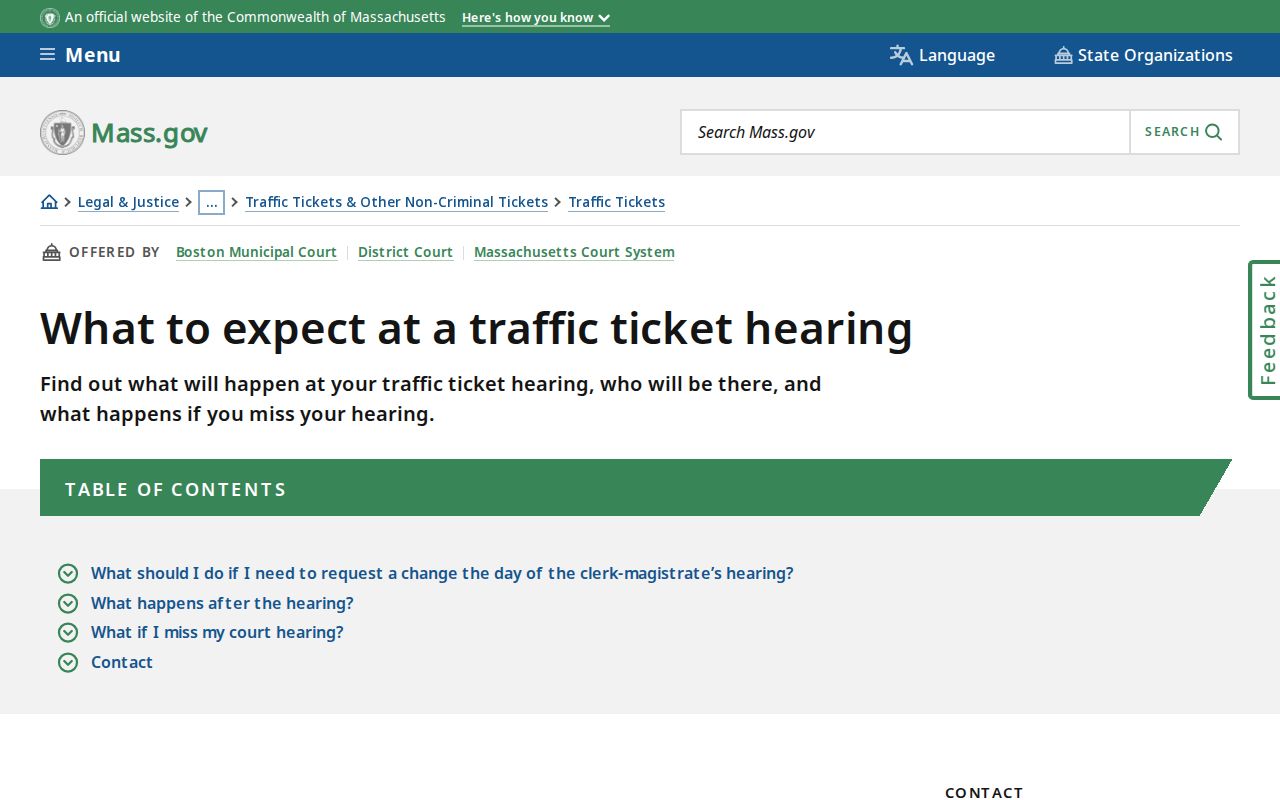Click the State Organizations building icon
This screenshot has width=1280, height=800.
click(x=1063, y=55)
